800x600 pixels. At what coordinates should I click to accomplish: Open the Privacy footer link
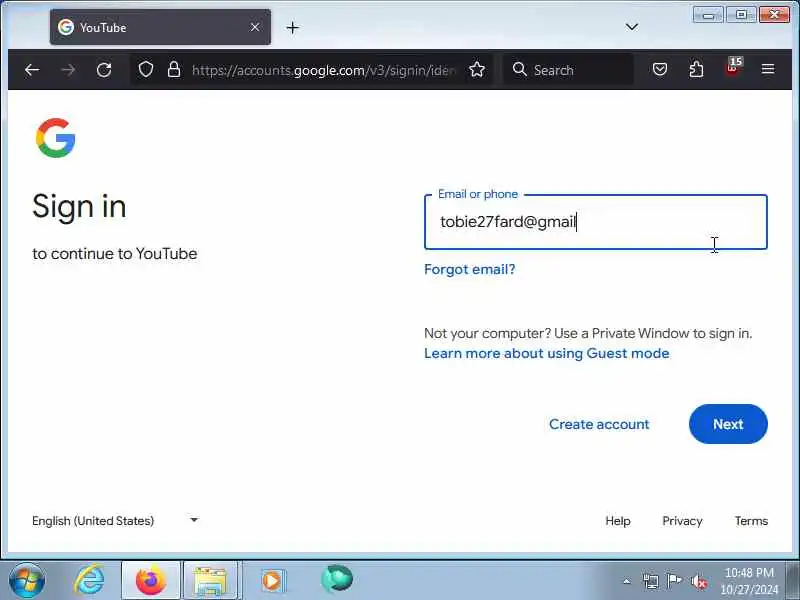pyautogui.click(x=682, y=521)
